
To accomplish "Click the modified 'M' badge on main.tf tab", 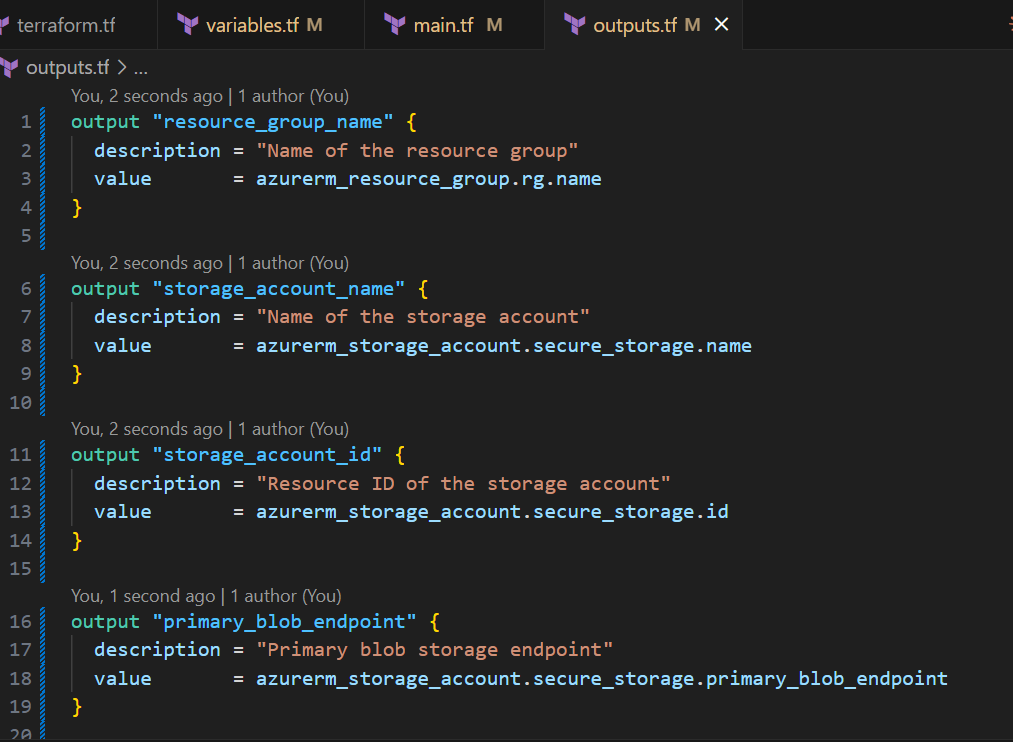I will point(494,24).
